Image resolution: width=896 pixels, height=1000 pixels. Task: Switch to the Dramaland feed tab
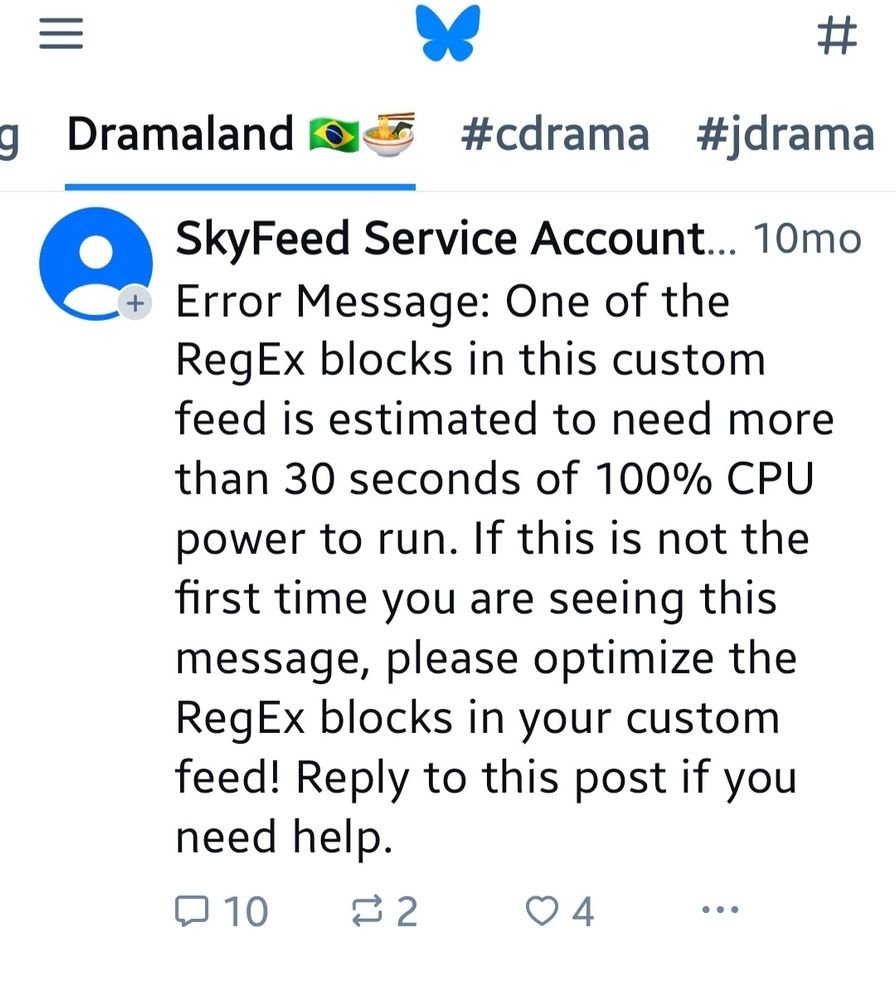point(180,134)
